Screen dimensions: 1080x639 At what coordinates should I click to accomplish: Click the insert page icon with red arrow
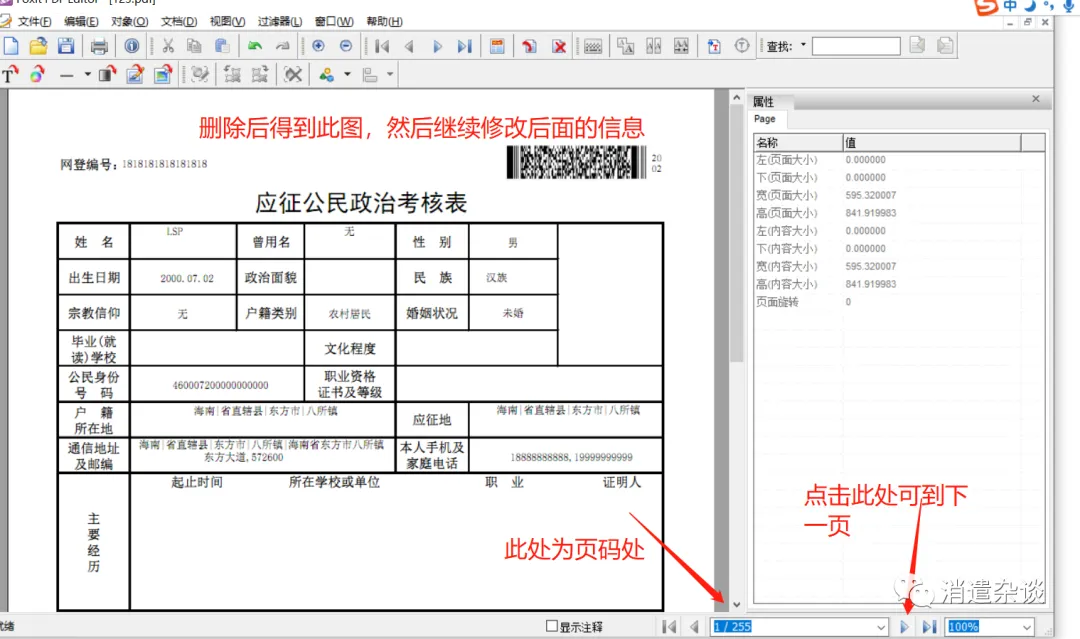[x=529, y=46]
